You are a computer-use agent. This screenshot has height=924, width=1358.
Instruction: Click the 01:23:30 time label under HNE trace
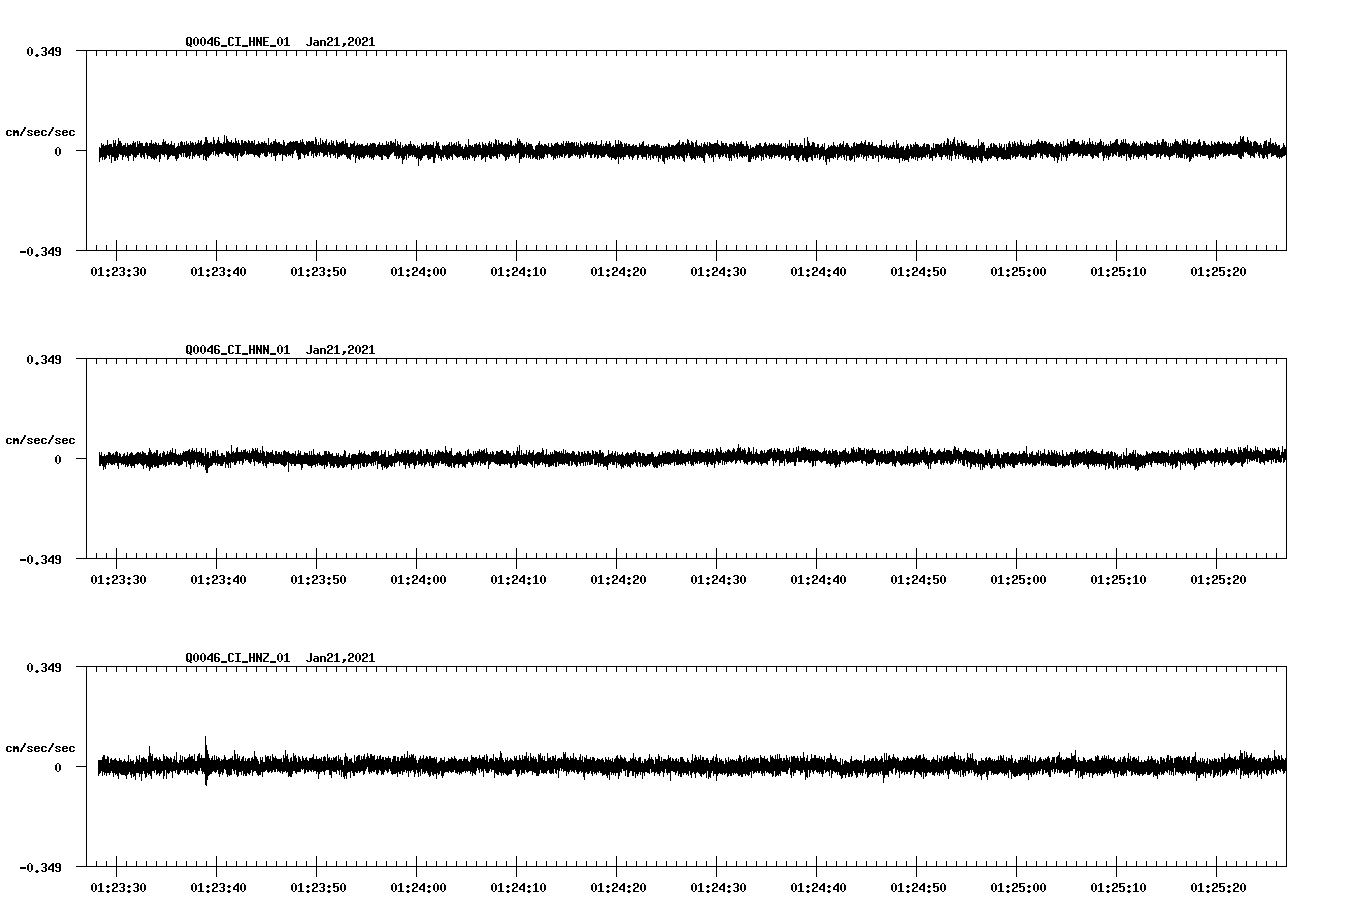click(117, 269)
